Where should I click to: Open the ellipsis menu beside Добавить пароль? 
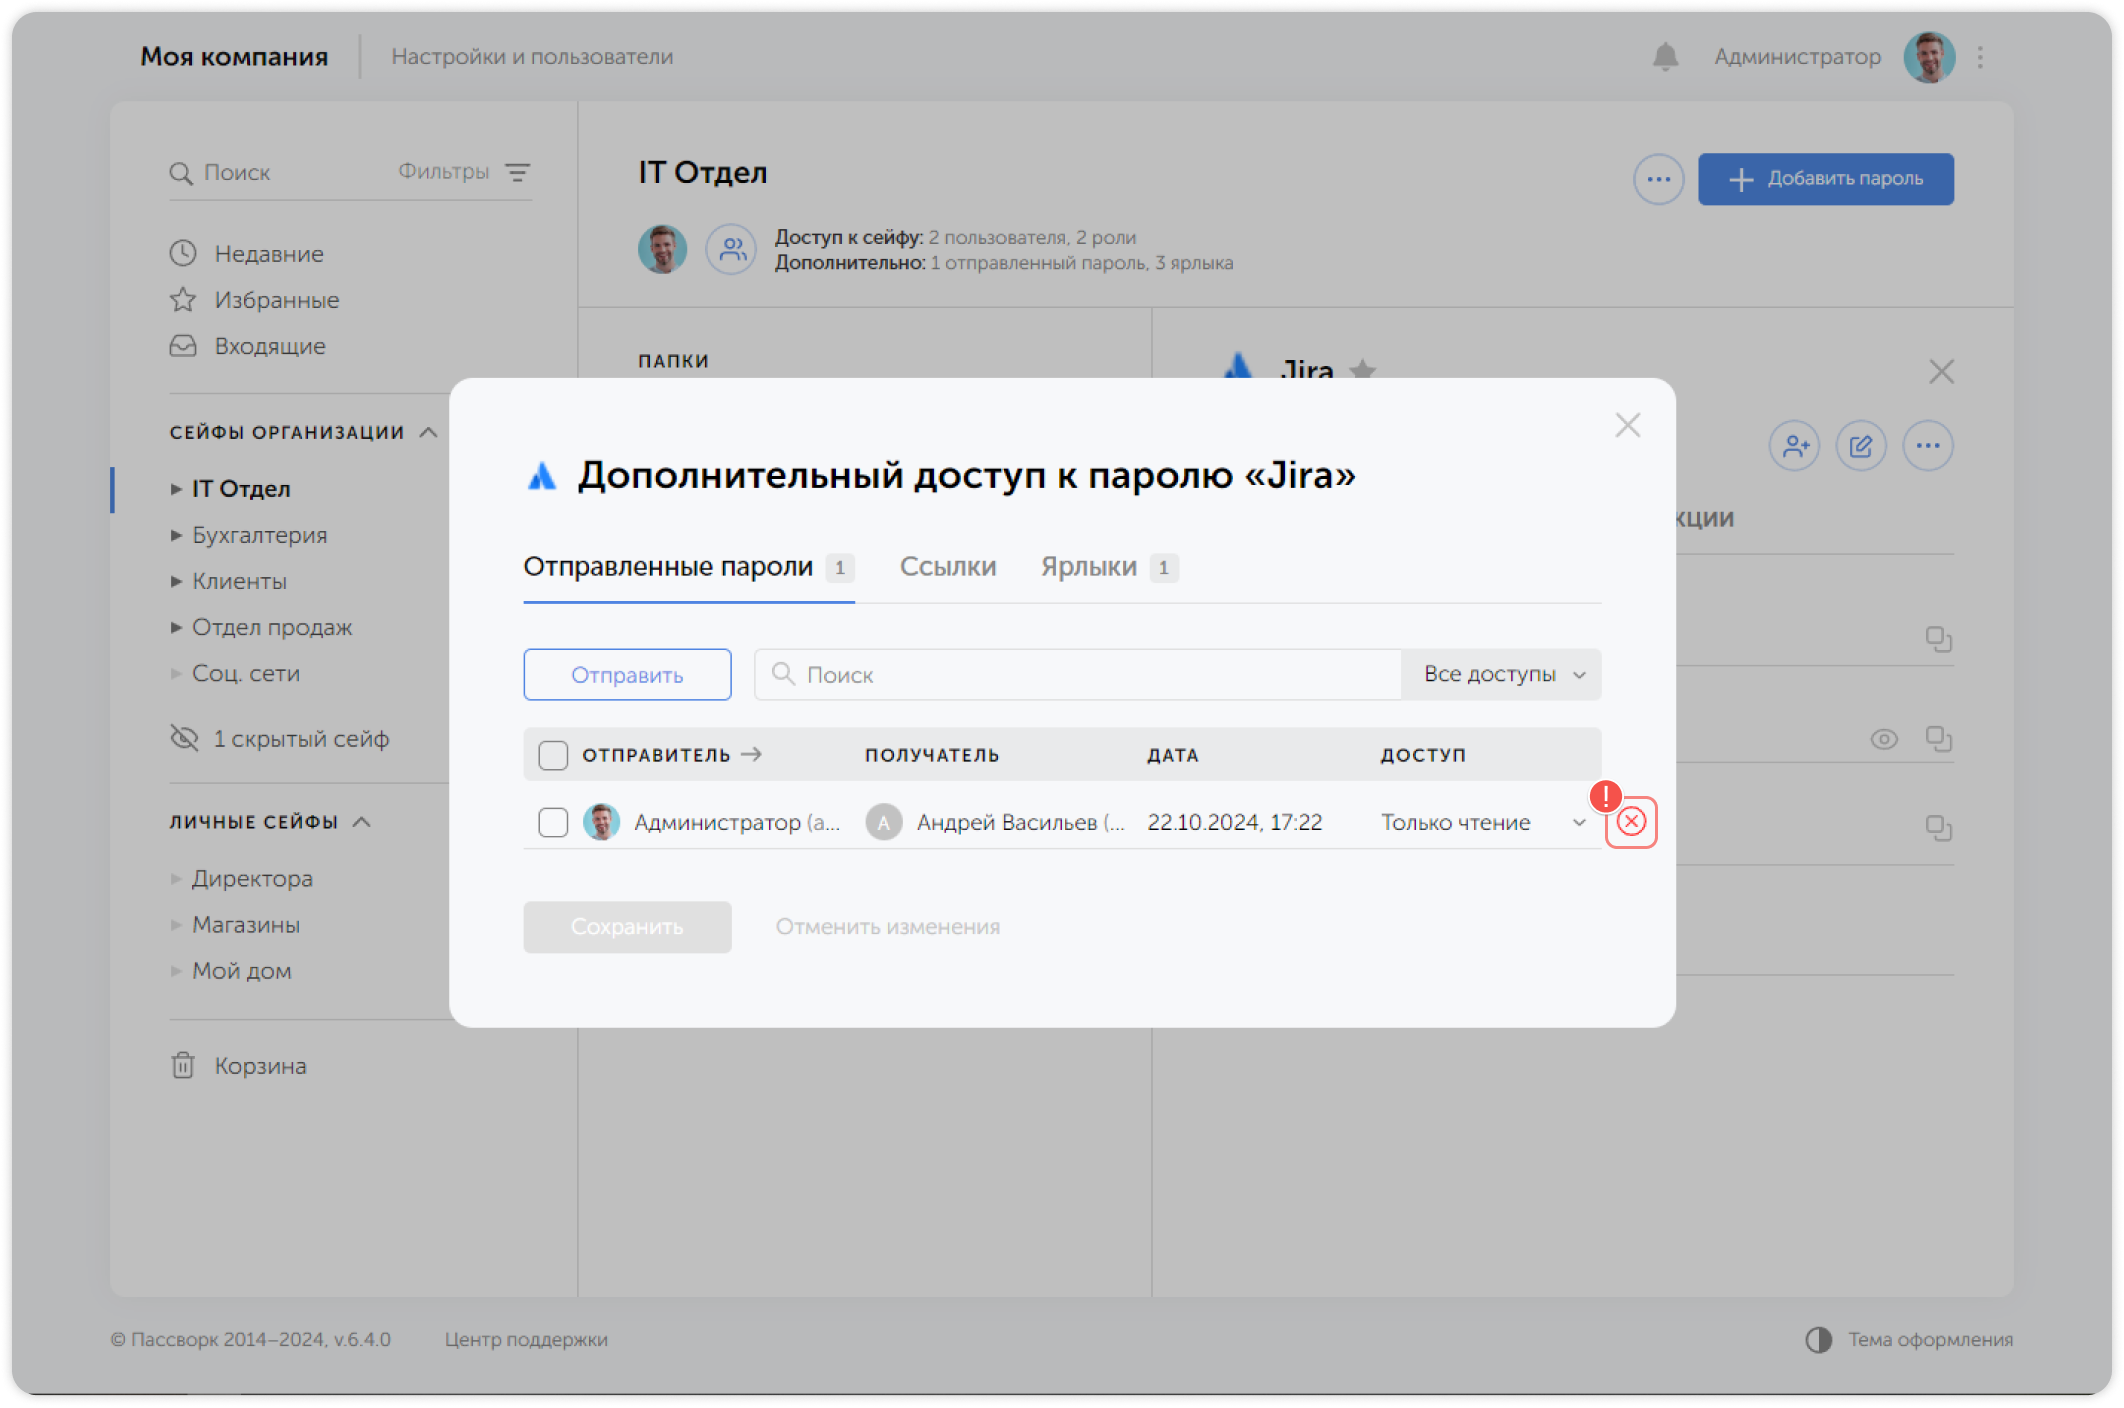pyautogui.click(x=1657, y=179)
